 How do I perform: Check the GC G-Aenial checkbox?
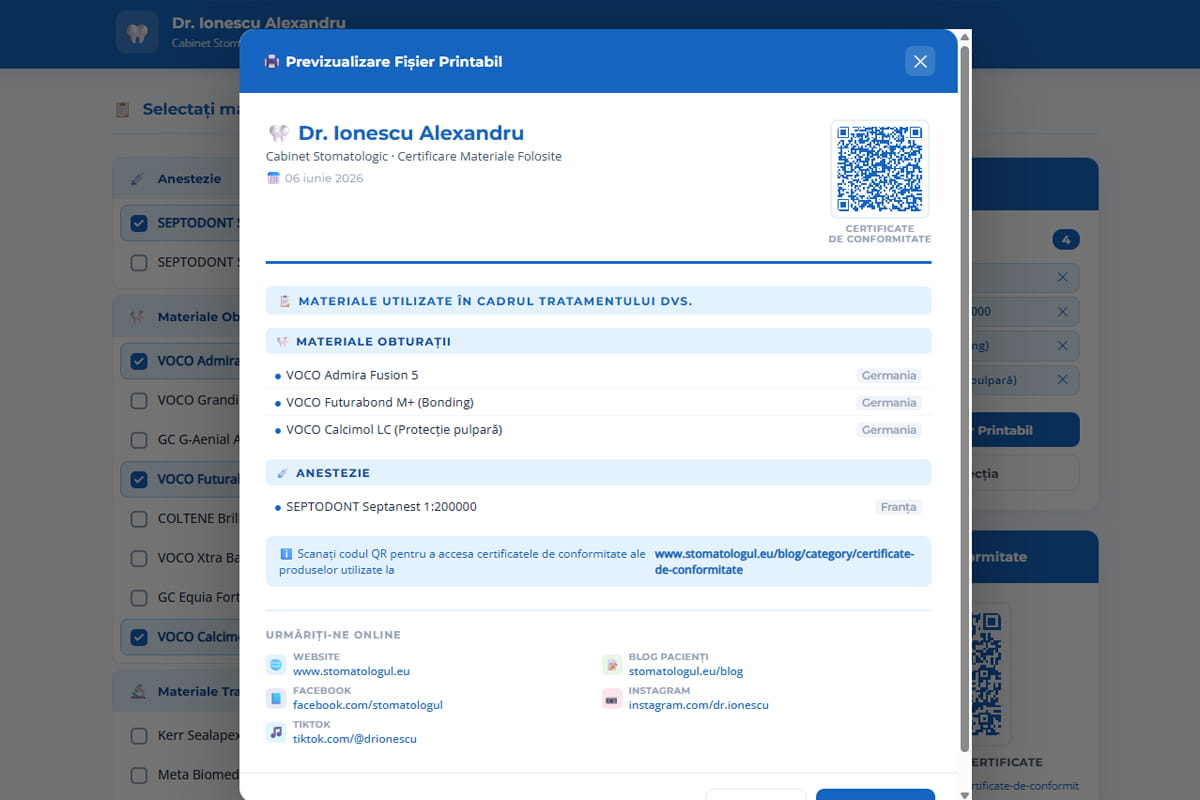(139, 439)
